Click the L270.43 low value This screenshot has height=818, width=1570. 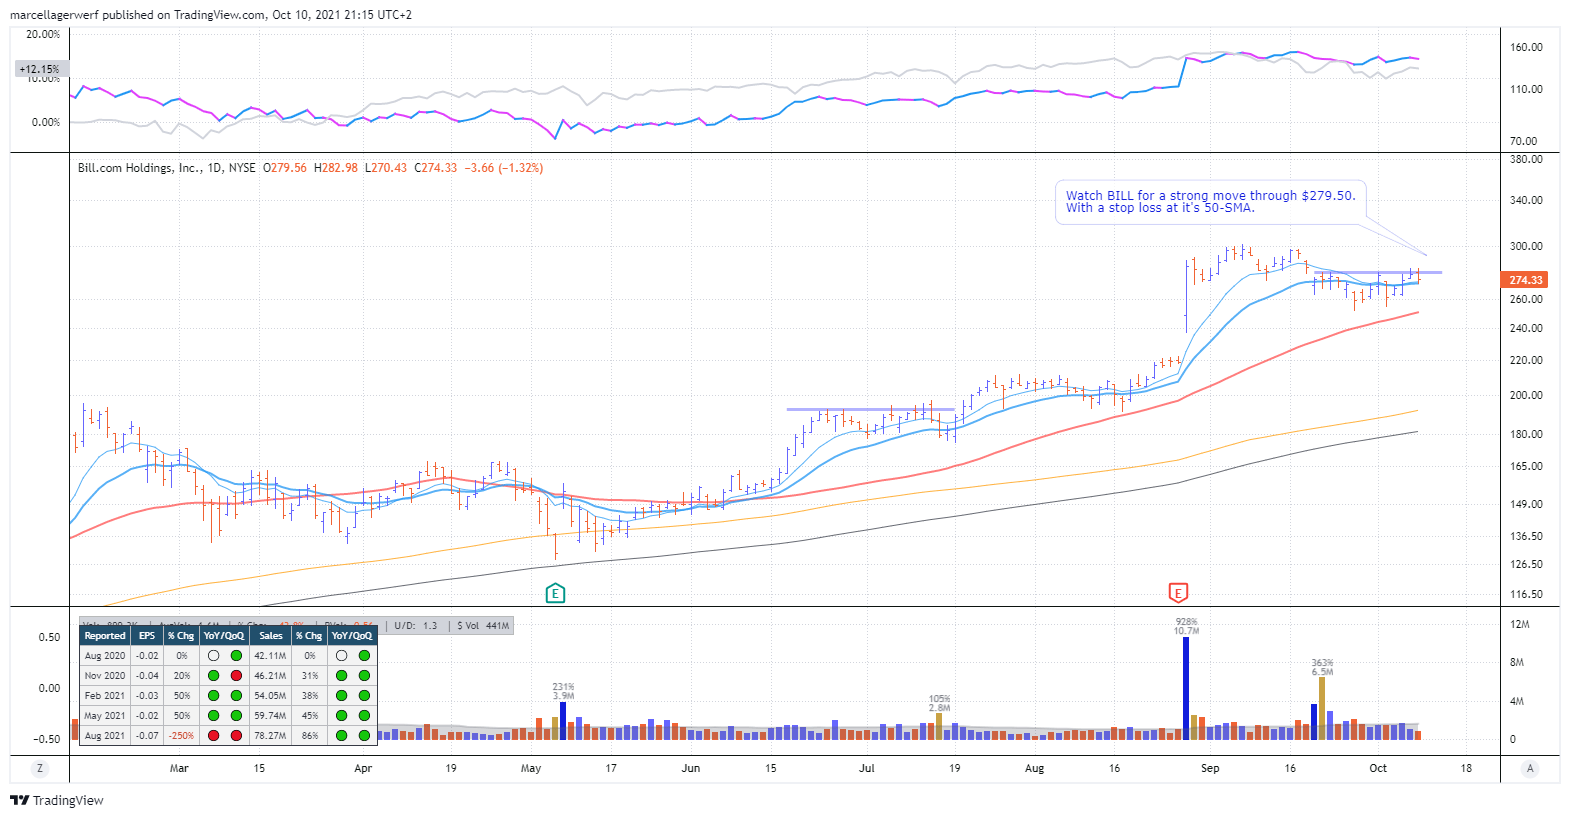pos(386,168)
